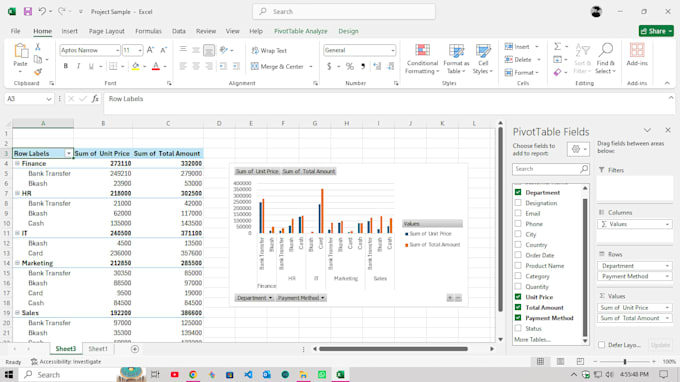Click the Share button
This screenshot has width=680, height=382.
tap(656, 31)
